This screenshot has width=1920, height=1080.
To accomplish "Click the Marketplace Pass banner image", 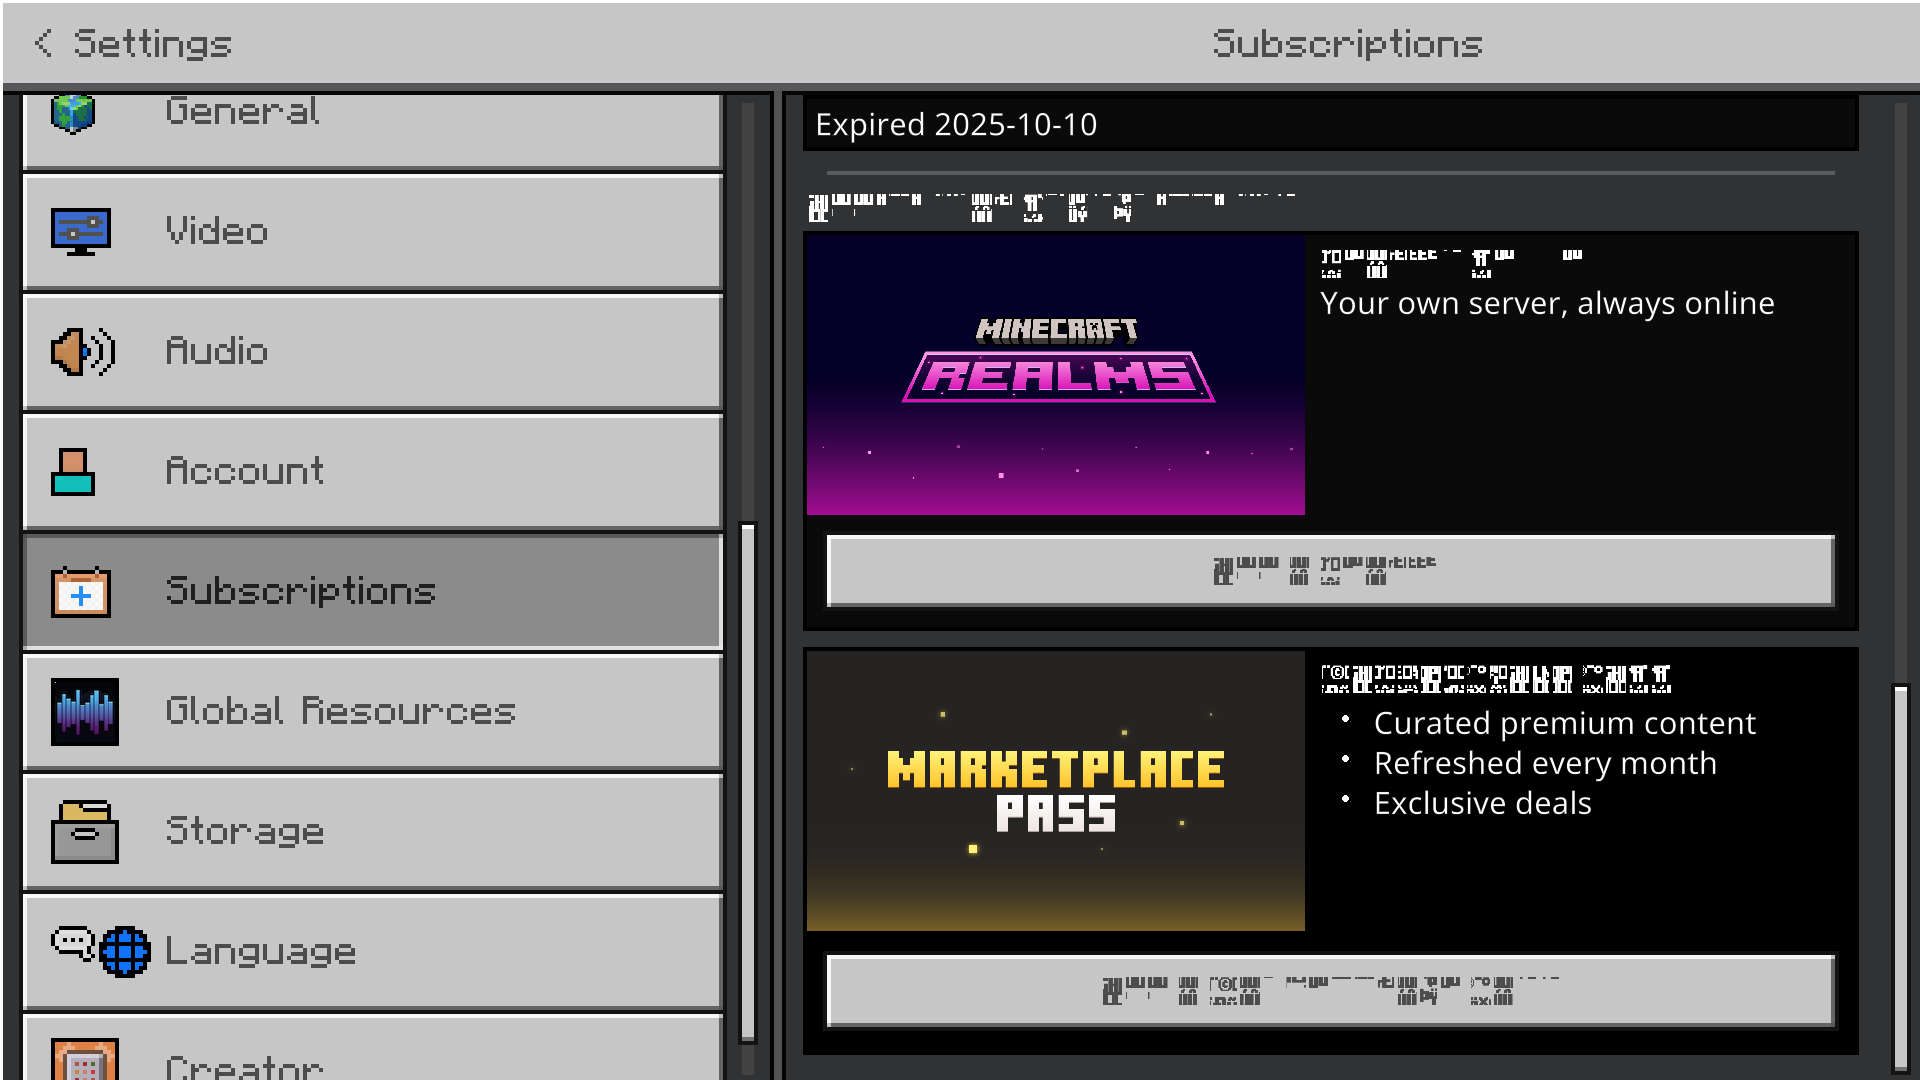I will pos(1055,791).
